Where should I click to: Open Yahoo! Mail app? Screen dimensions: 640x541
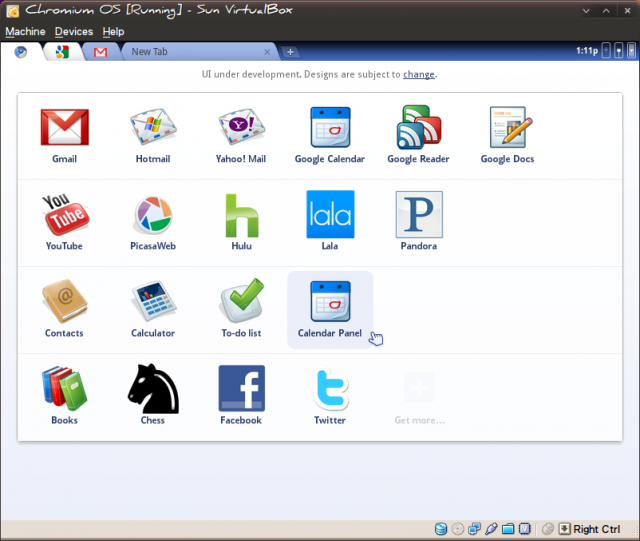(x=241, y=127)
